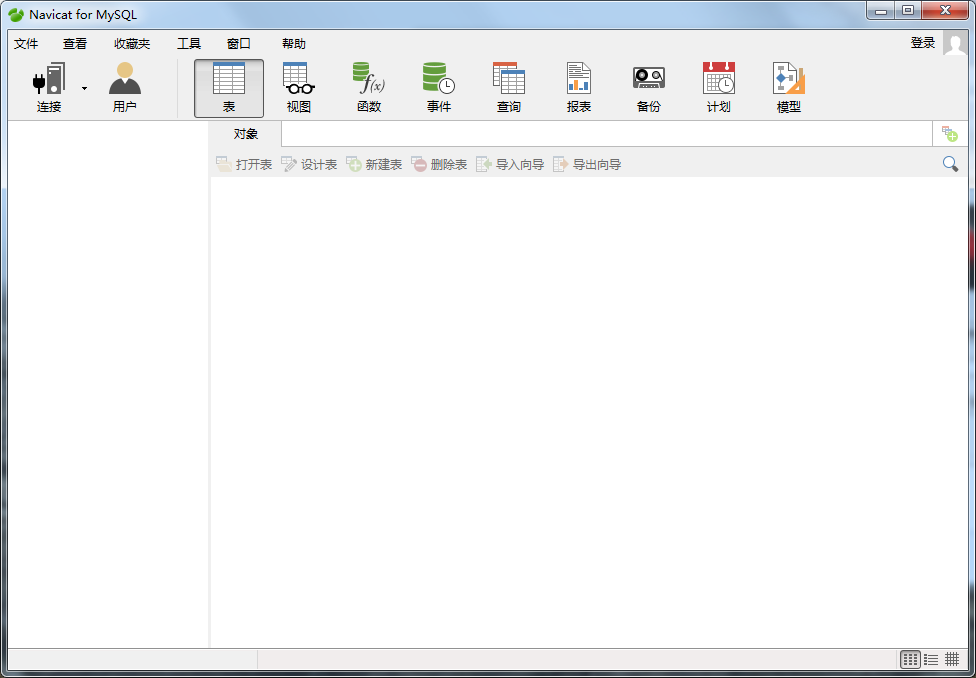The width and height of the screenshot is (976, 678).
Task: Maximize the Navicat window
Action: click(x=908, y=10)
